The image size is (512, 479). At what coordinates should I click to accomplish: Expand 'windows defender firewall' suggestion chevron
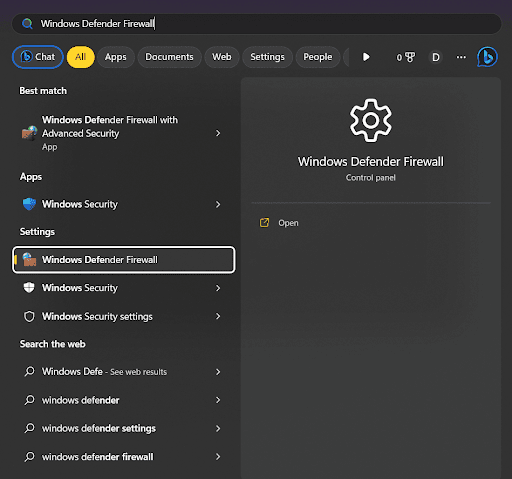pyautogui.click(x=218, y=457)
